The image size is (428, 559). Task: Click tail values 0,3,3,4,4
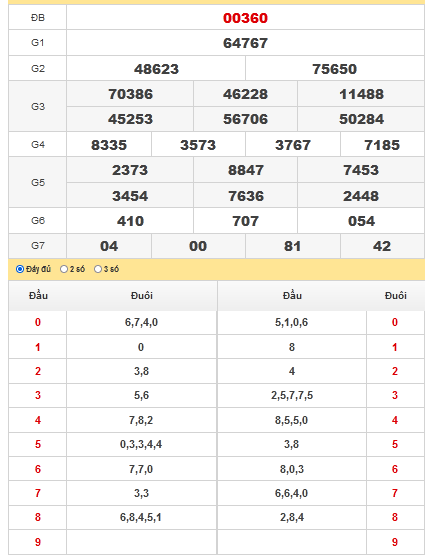141,444
